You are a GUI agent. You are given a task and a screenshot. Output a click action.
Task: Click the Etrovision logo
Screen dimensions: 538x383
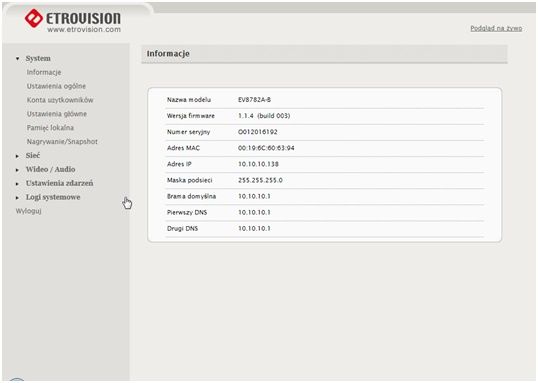pyautogui.click(x=72, y=21)
